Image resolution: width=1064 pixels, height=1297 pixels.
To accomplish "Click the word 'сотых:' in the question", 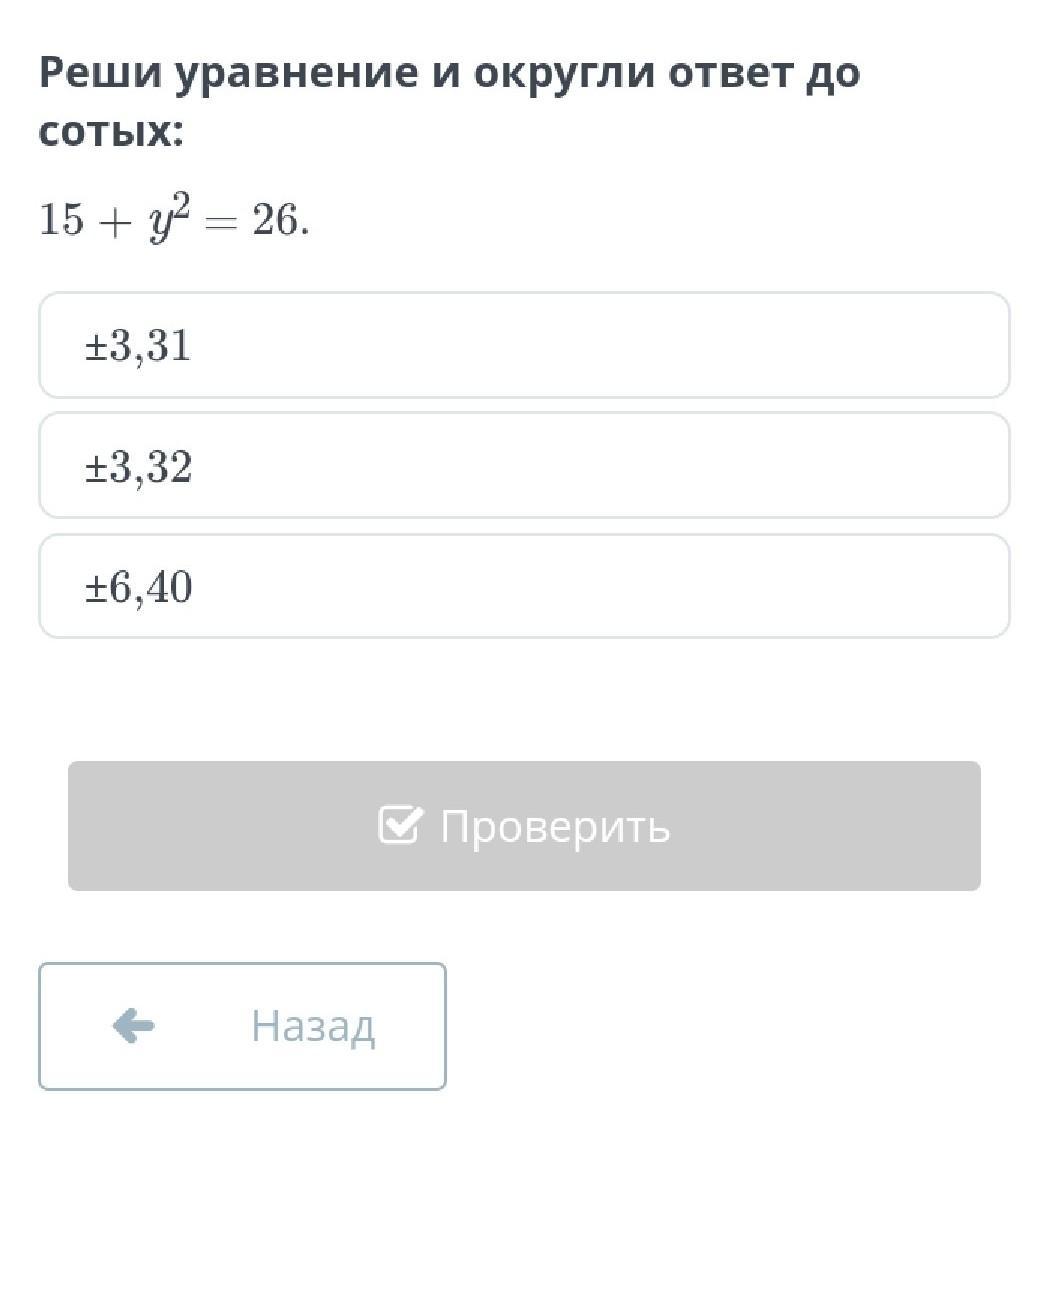I will pyautogui.click(x=111, y=131).
